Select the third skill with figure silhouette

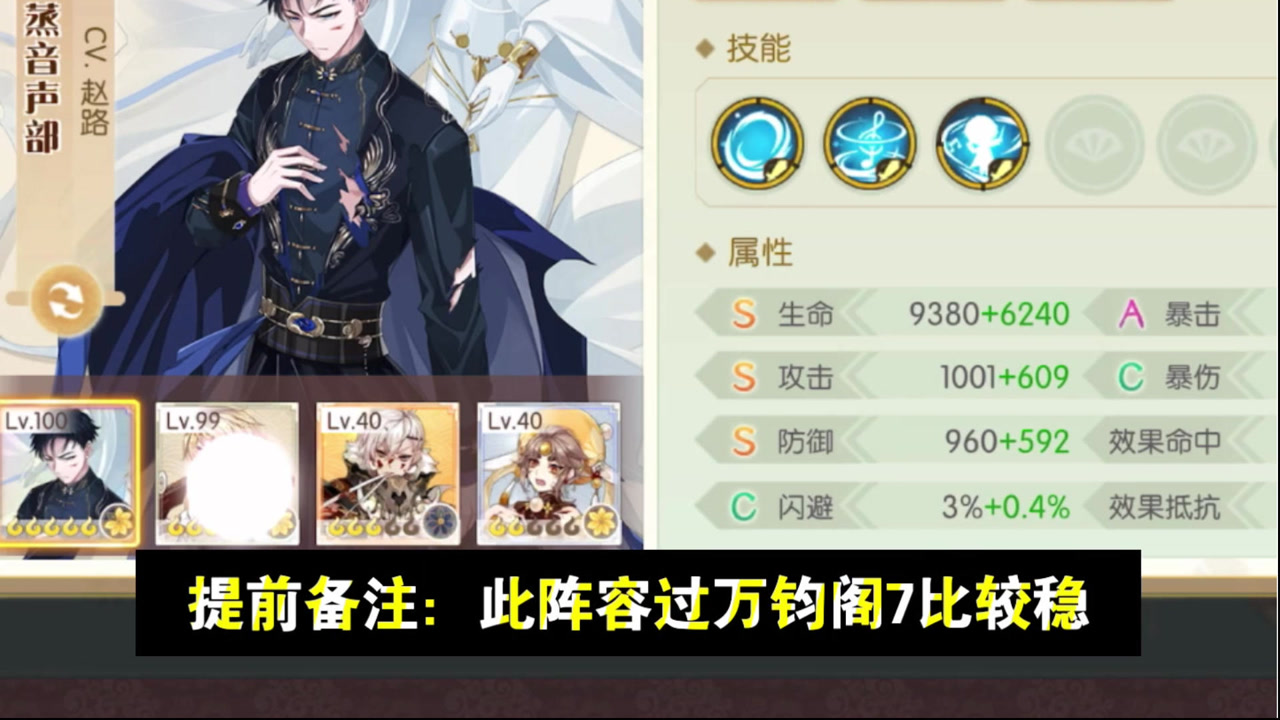[982, 143]
